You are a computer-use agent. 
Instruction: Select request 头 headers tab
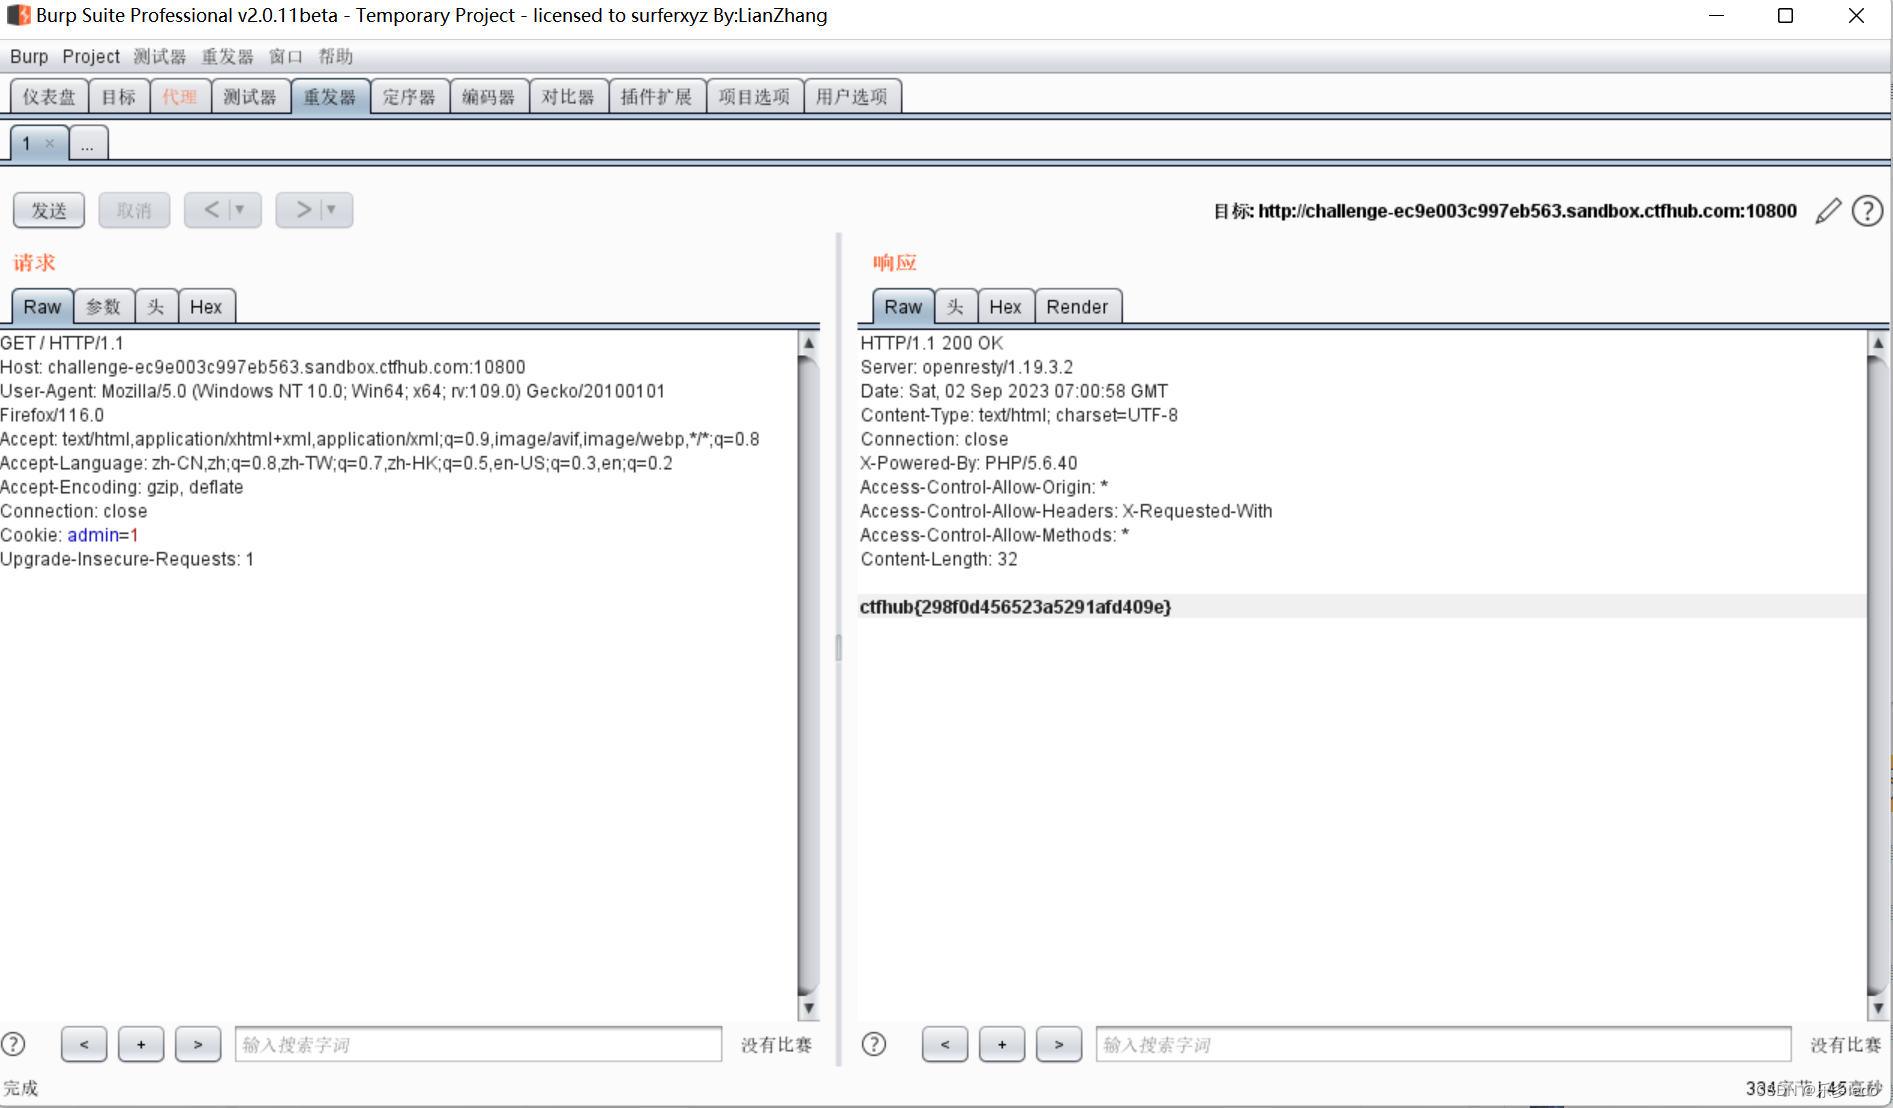coord(156,307)
